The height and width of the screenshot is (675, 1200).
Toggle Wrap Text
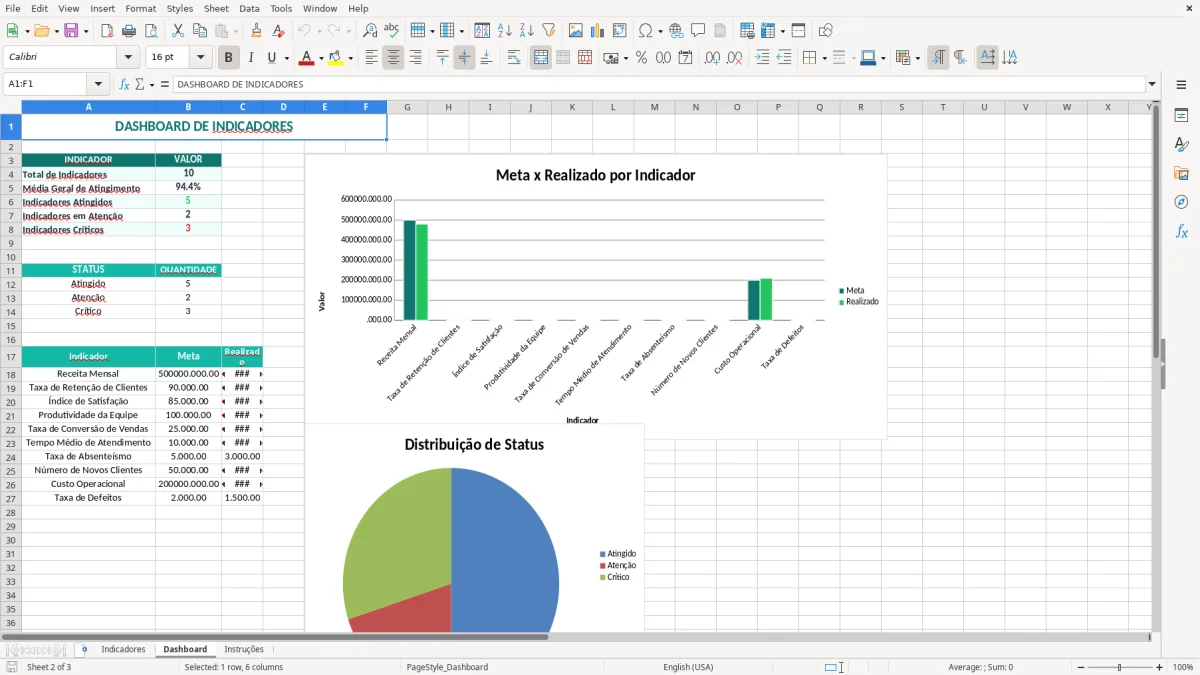(x=514, y=58)
